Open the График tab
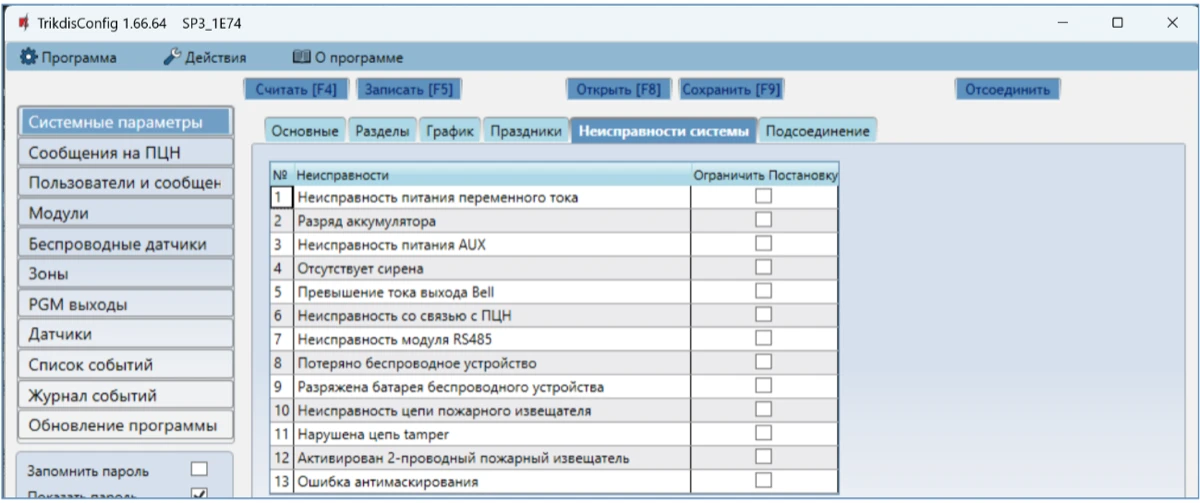 (x=450, y=131)
